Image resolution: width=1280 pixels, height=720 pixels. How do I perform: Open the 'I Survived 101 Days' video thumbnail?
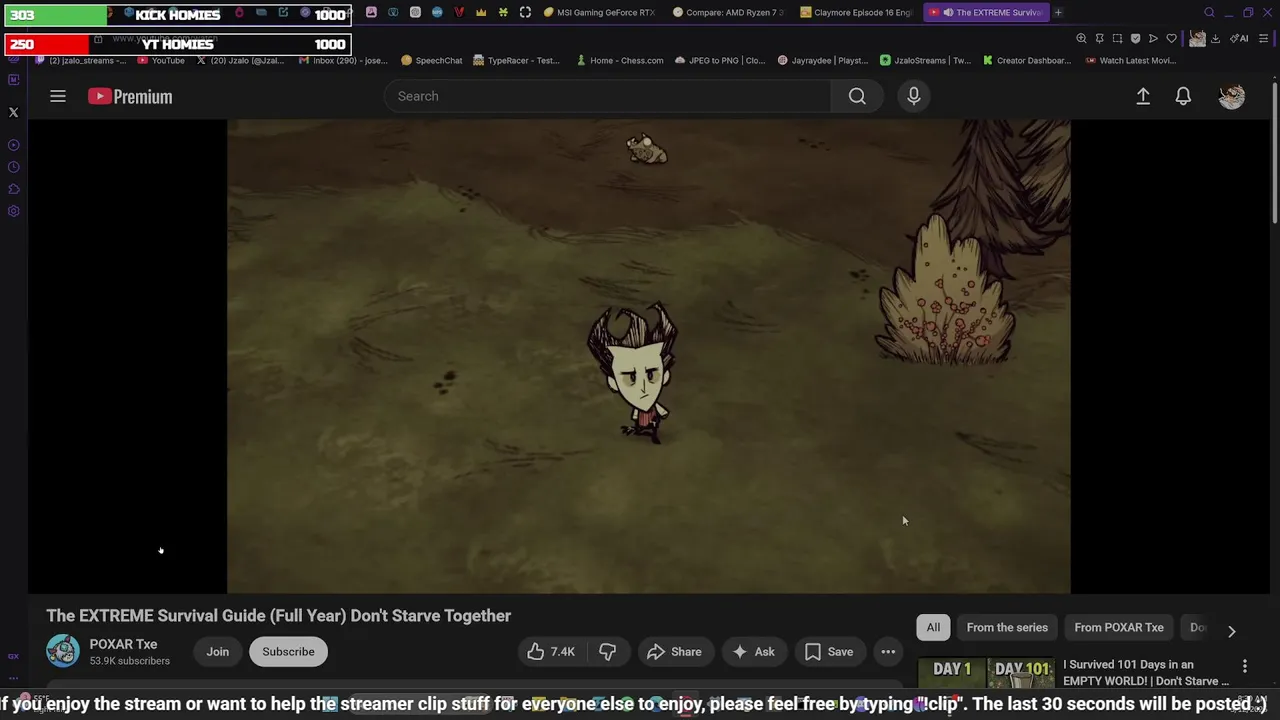985,673
